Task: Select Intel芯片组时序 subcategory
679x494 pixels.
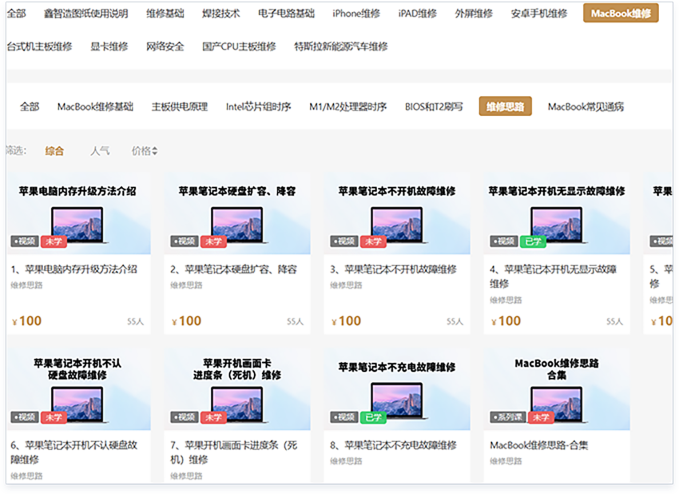Action: 259,107
